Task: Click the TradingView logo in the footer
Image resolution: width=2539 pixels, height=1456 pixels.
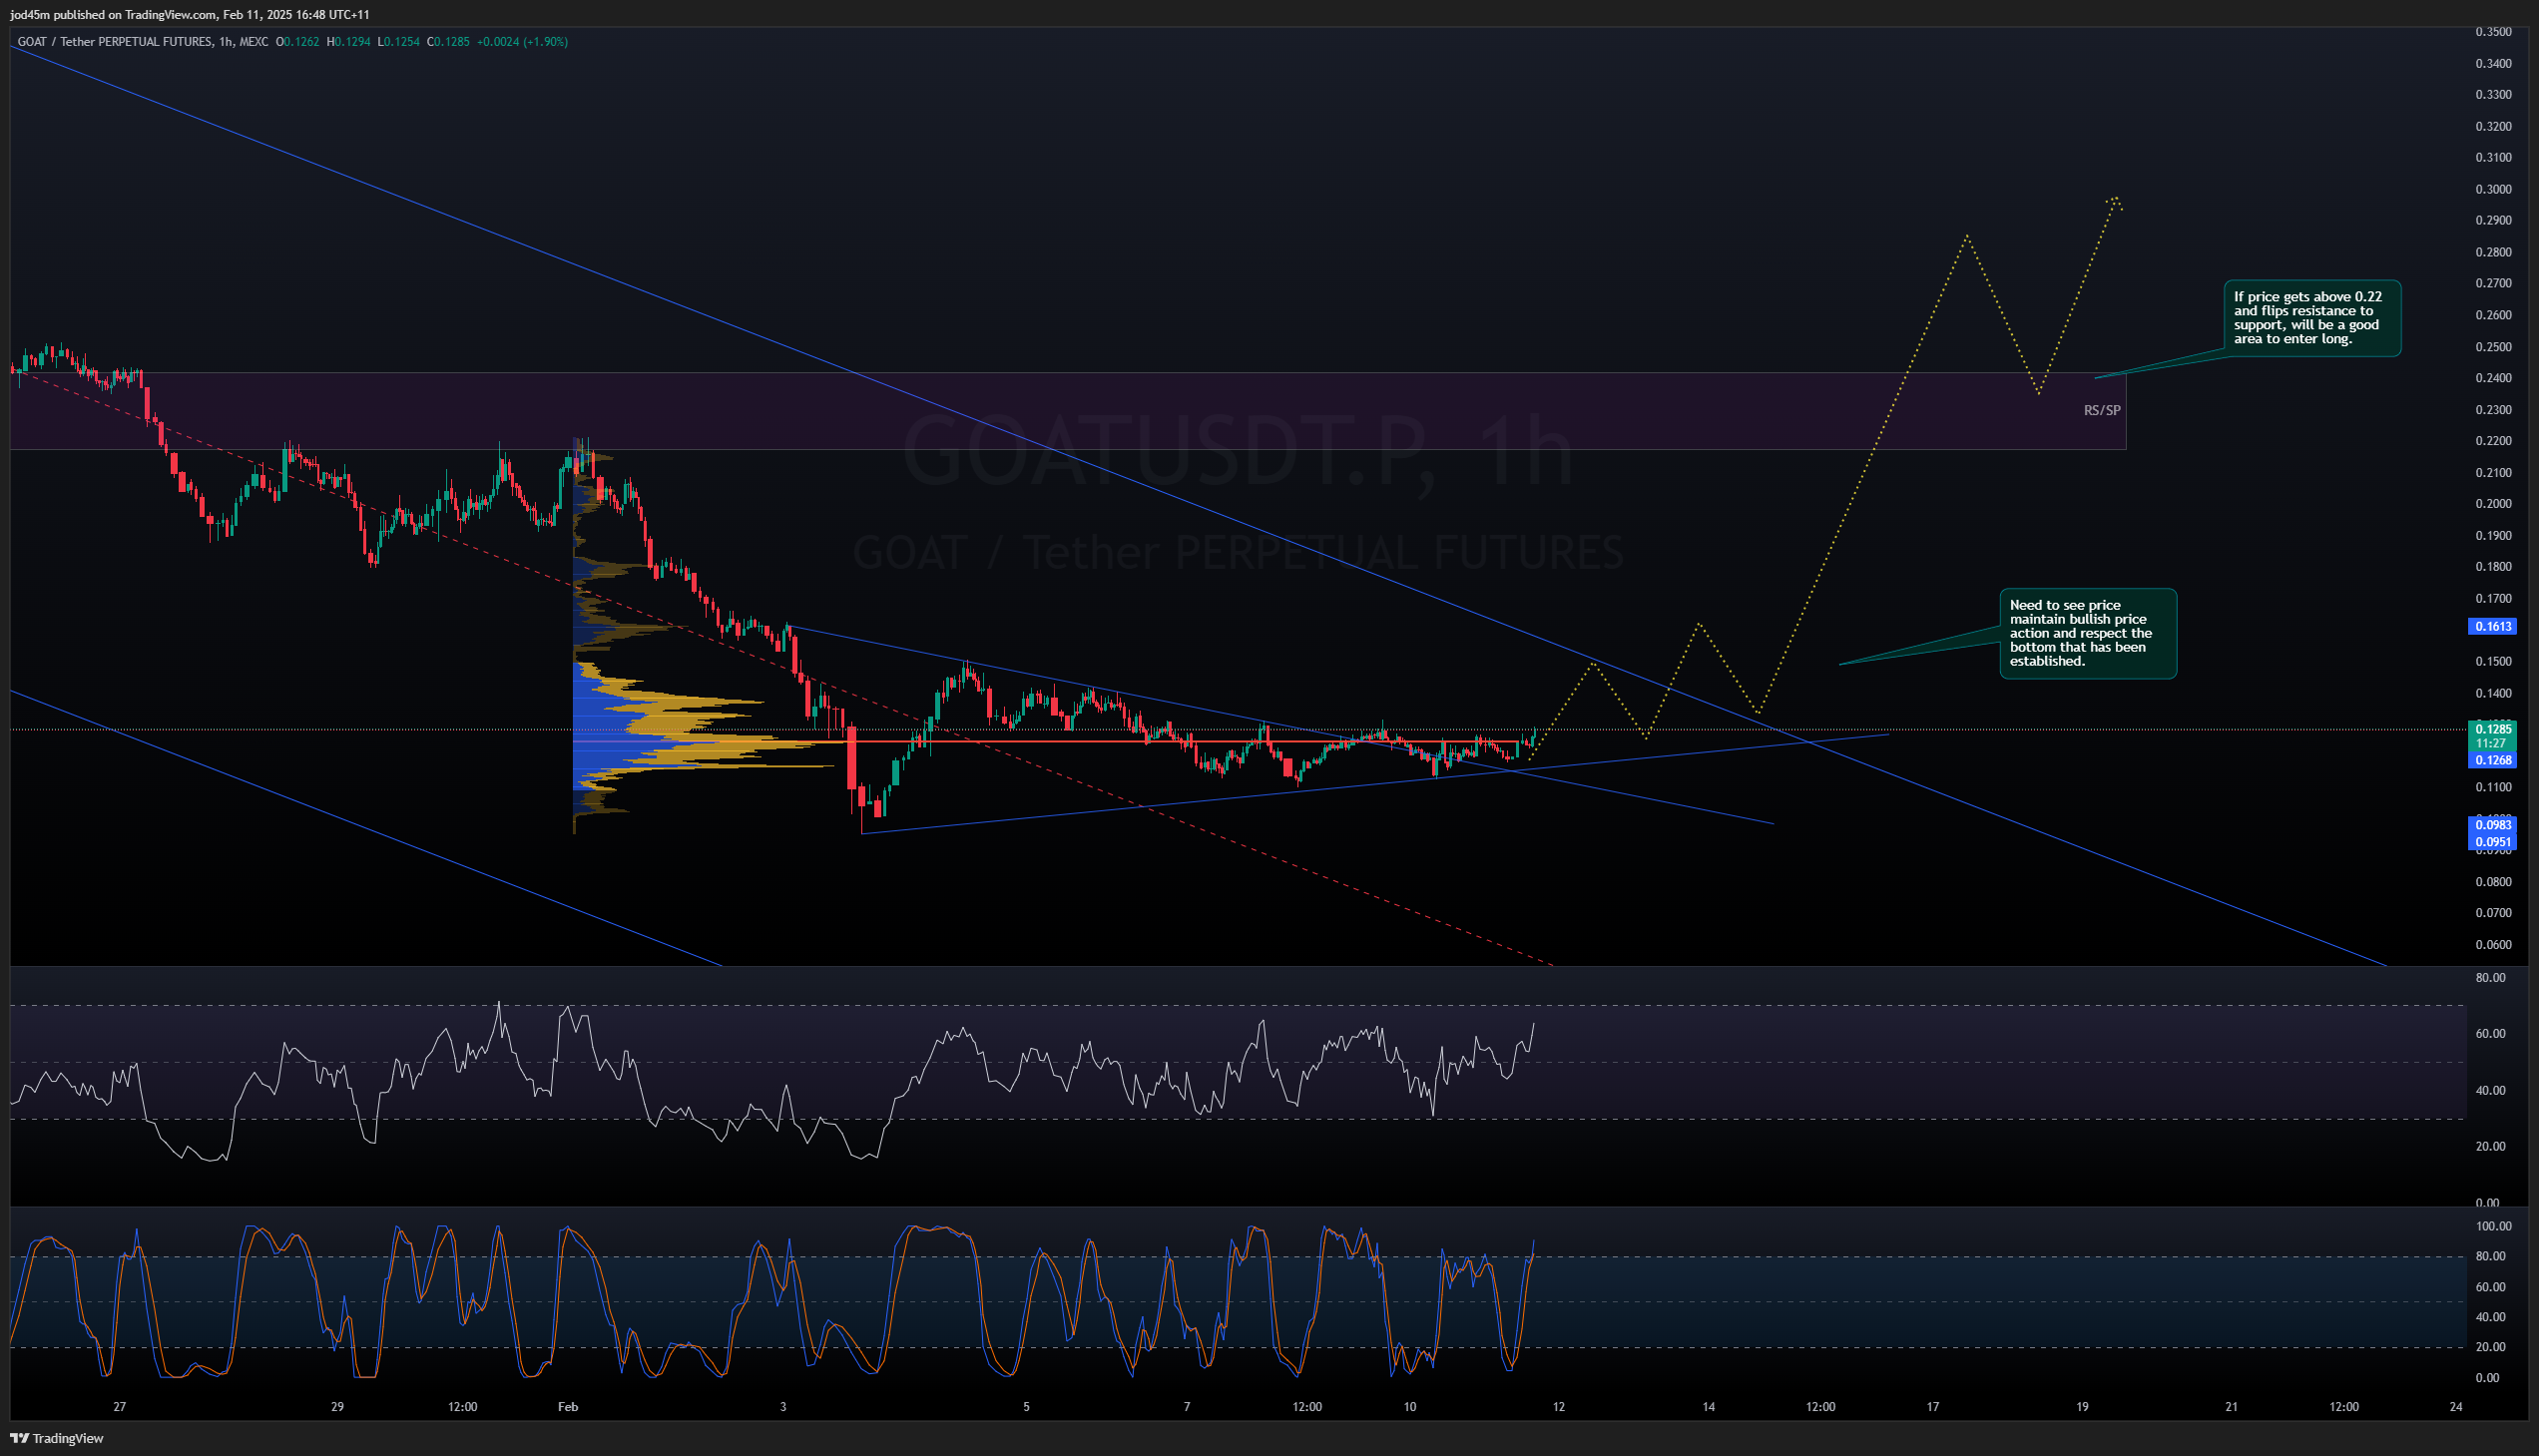Action: [57, 1438]
